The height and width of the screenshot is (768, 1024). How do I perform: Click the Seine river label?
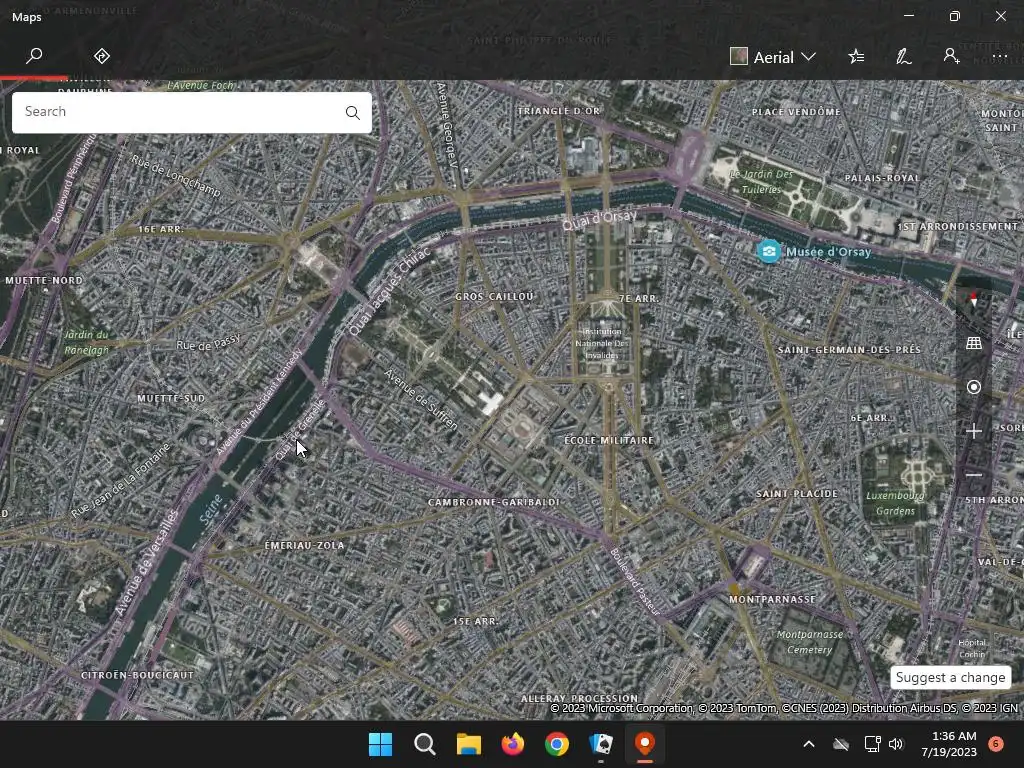pos(212,511)
